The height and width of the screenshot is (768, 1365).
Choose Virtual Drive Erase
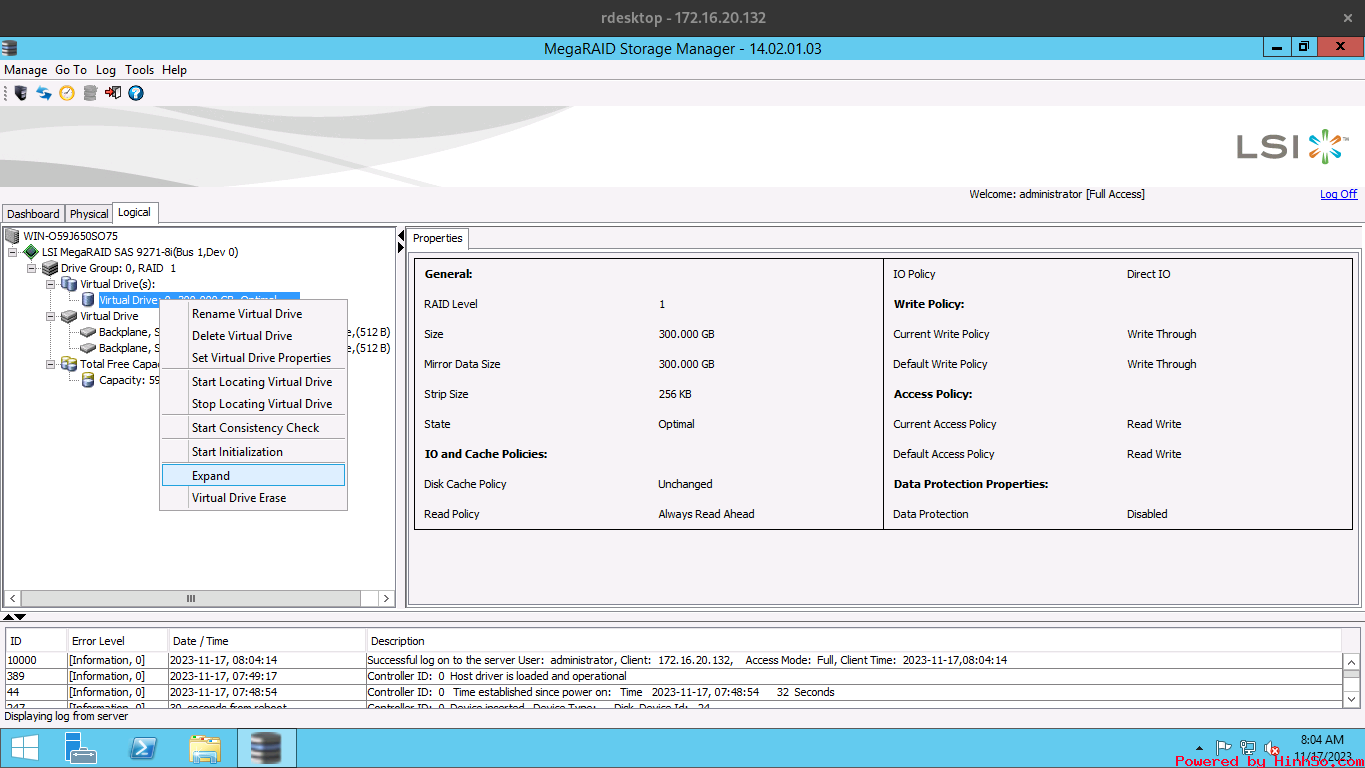[253, 498]
